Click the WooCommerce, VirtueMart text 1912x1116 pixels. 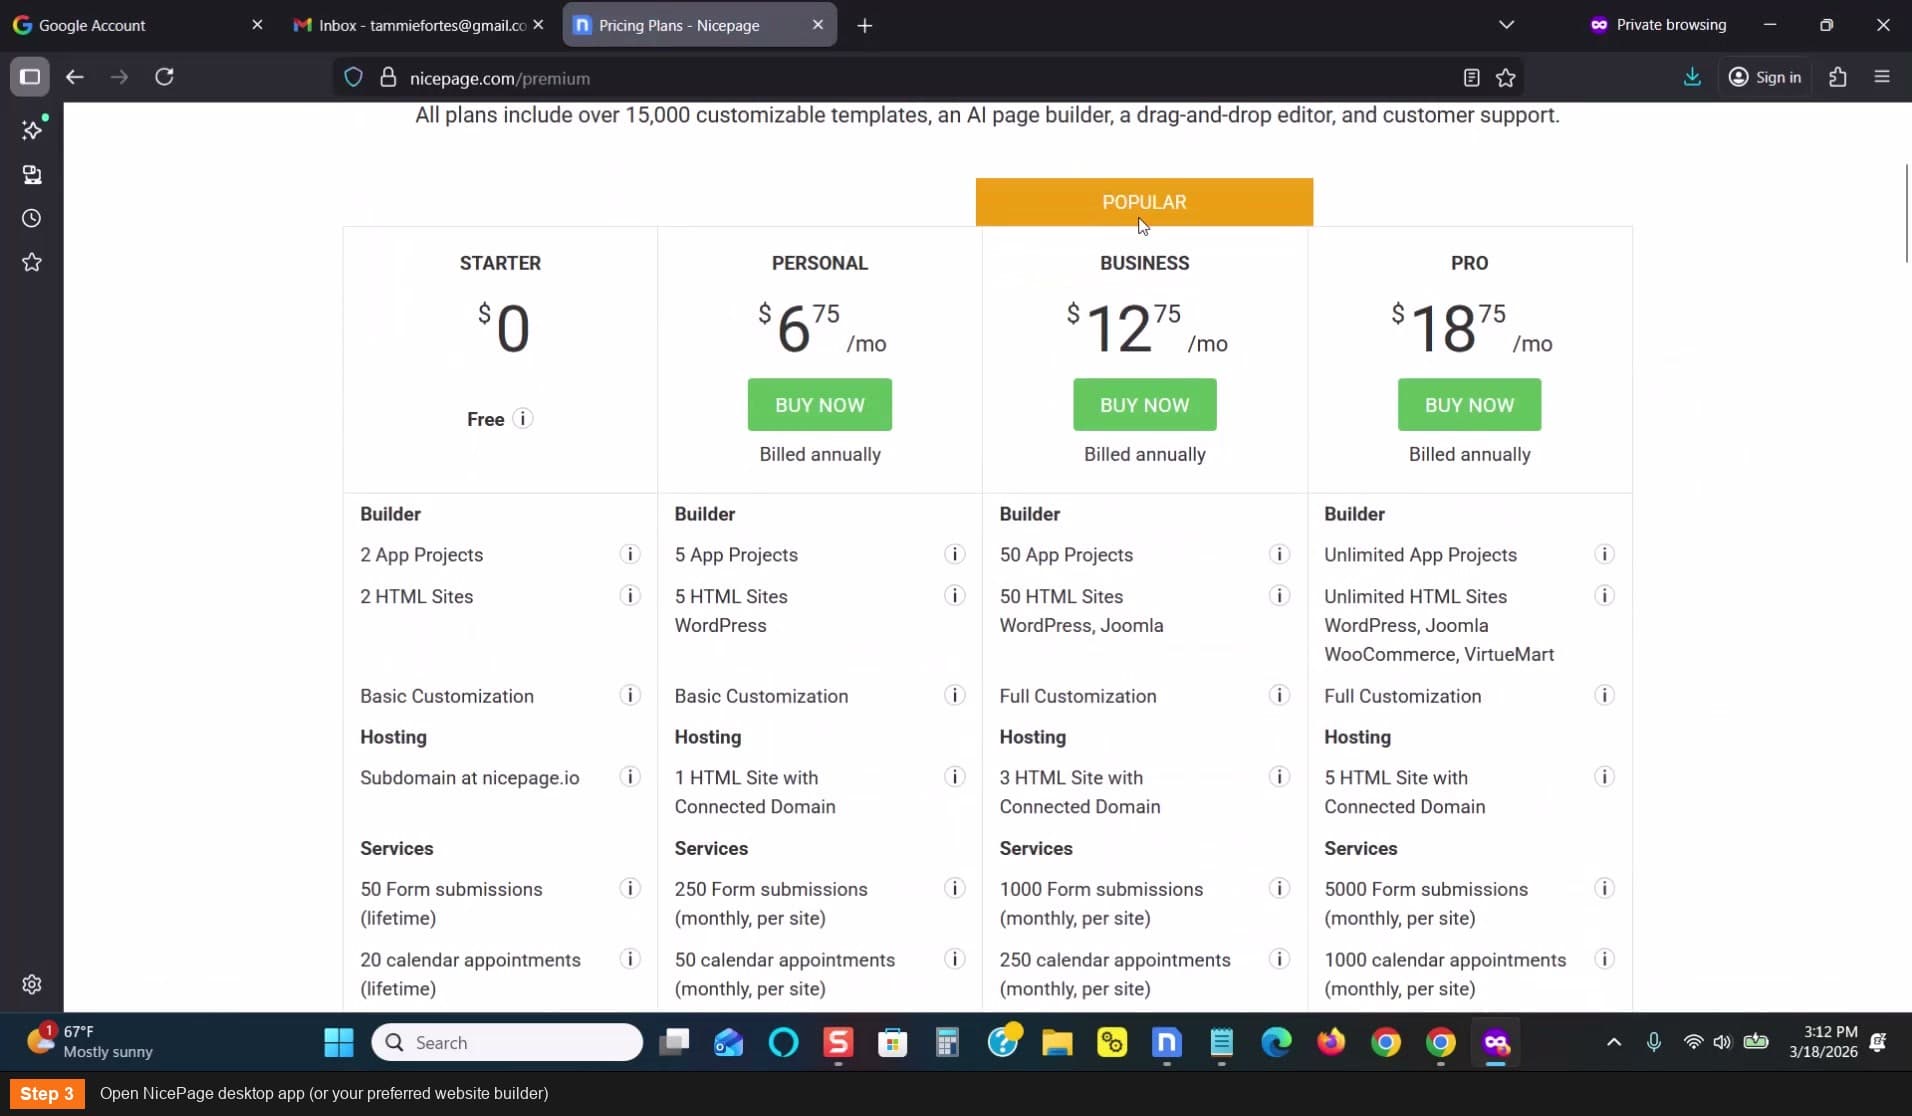point(1439,654)
